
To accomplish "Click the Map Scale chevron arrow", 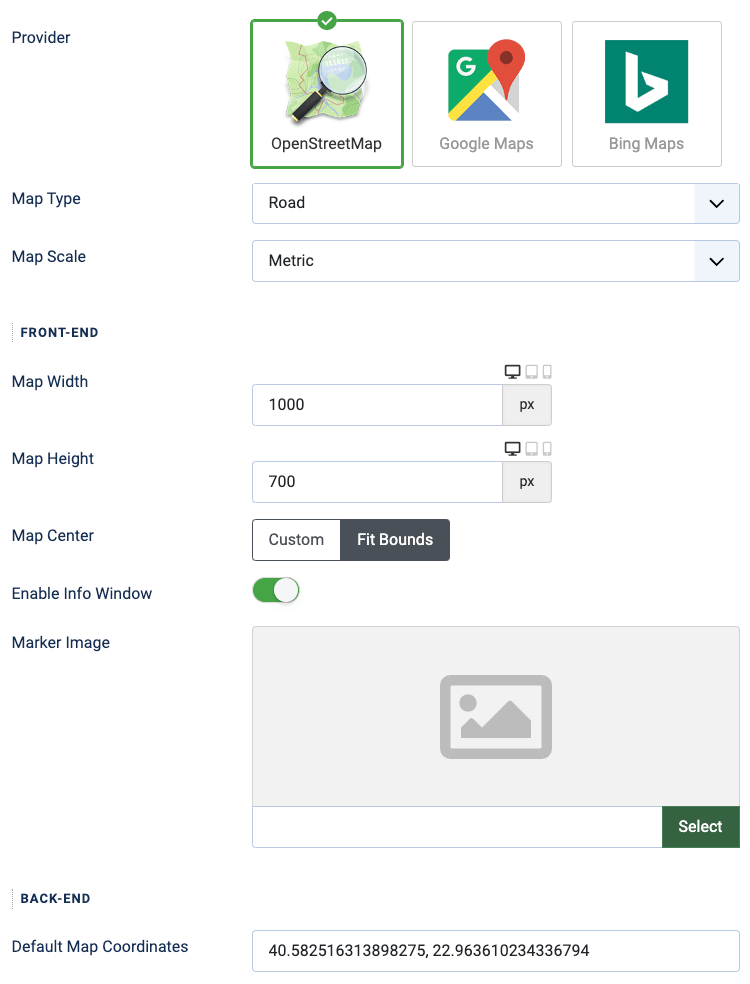I will point(717,261).
